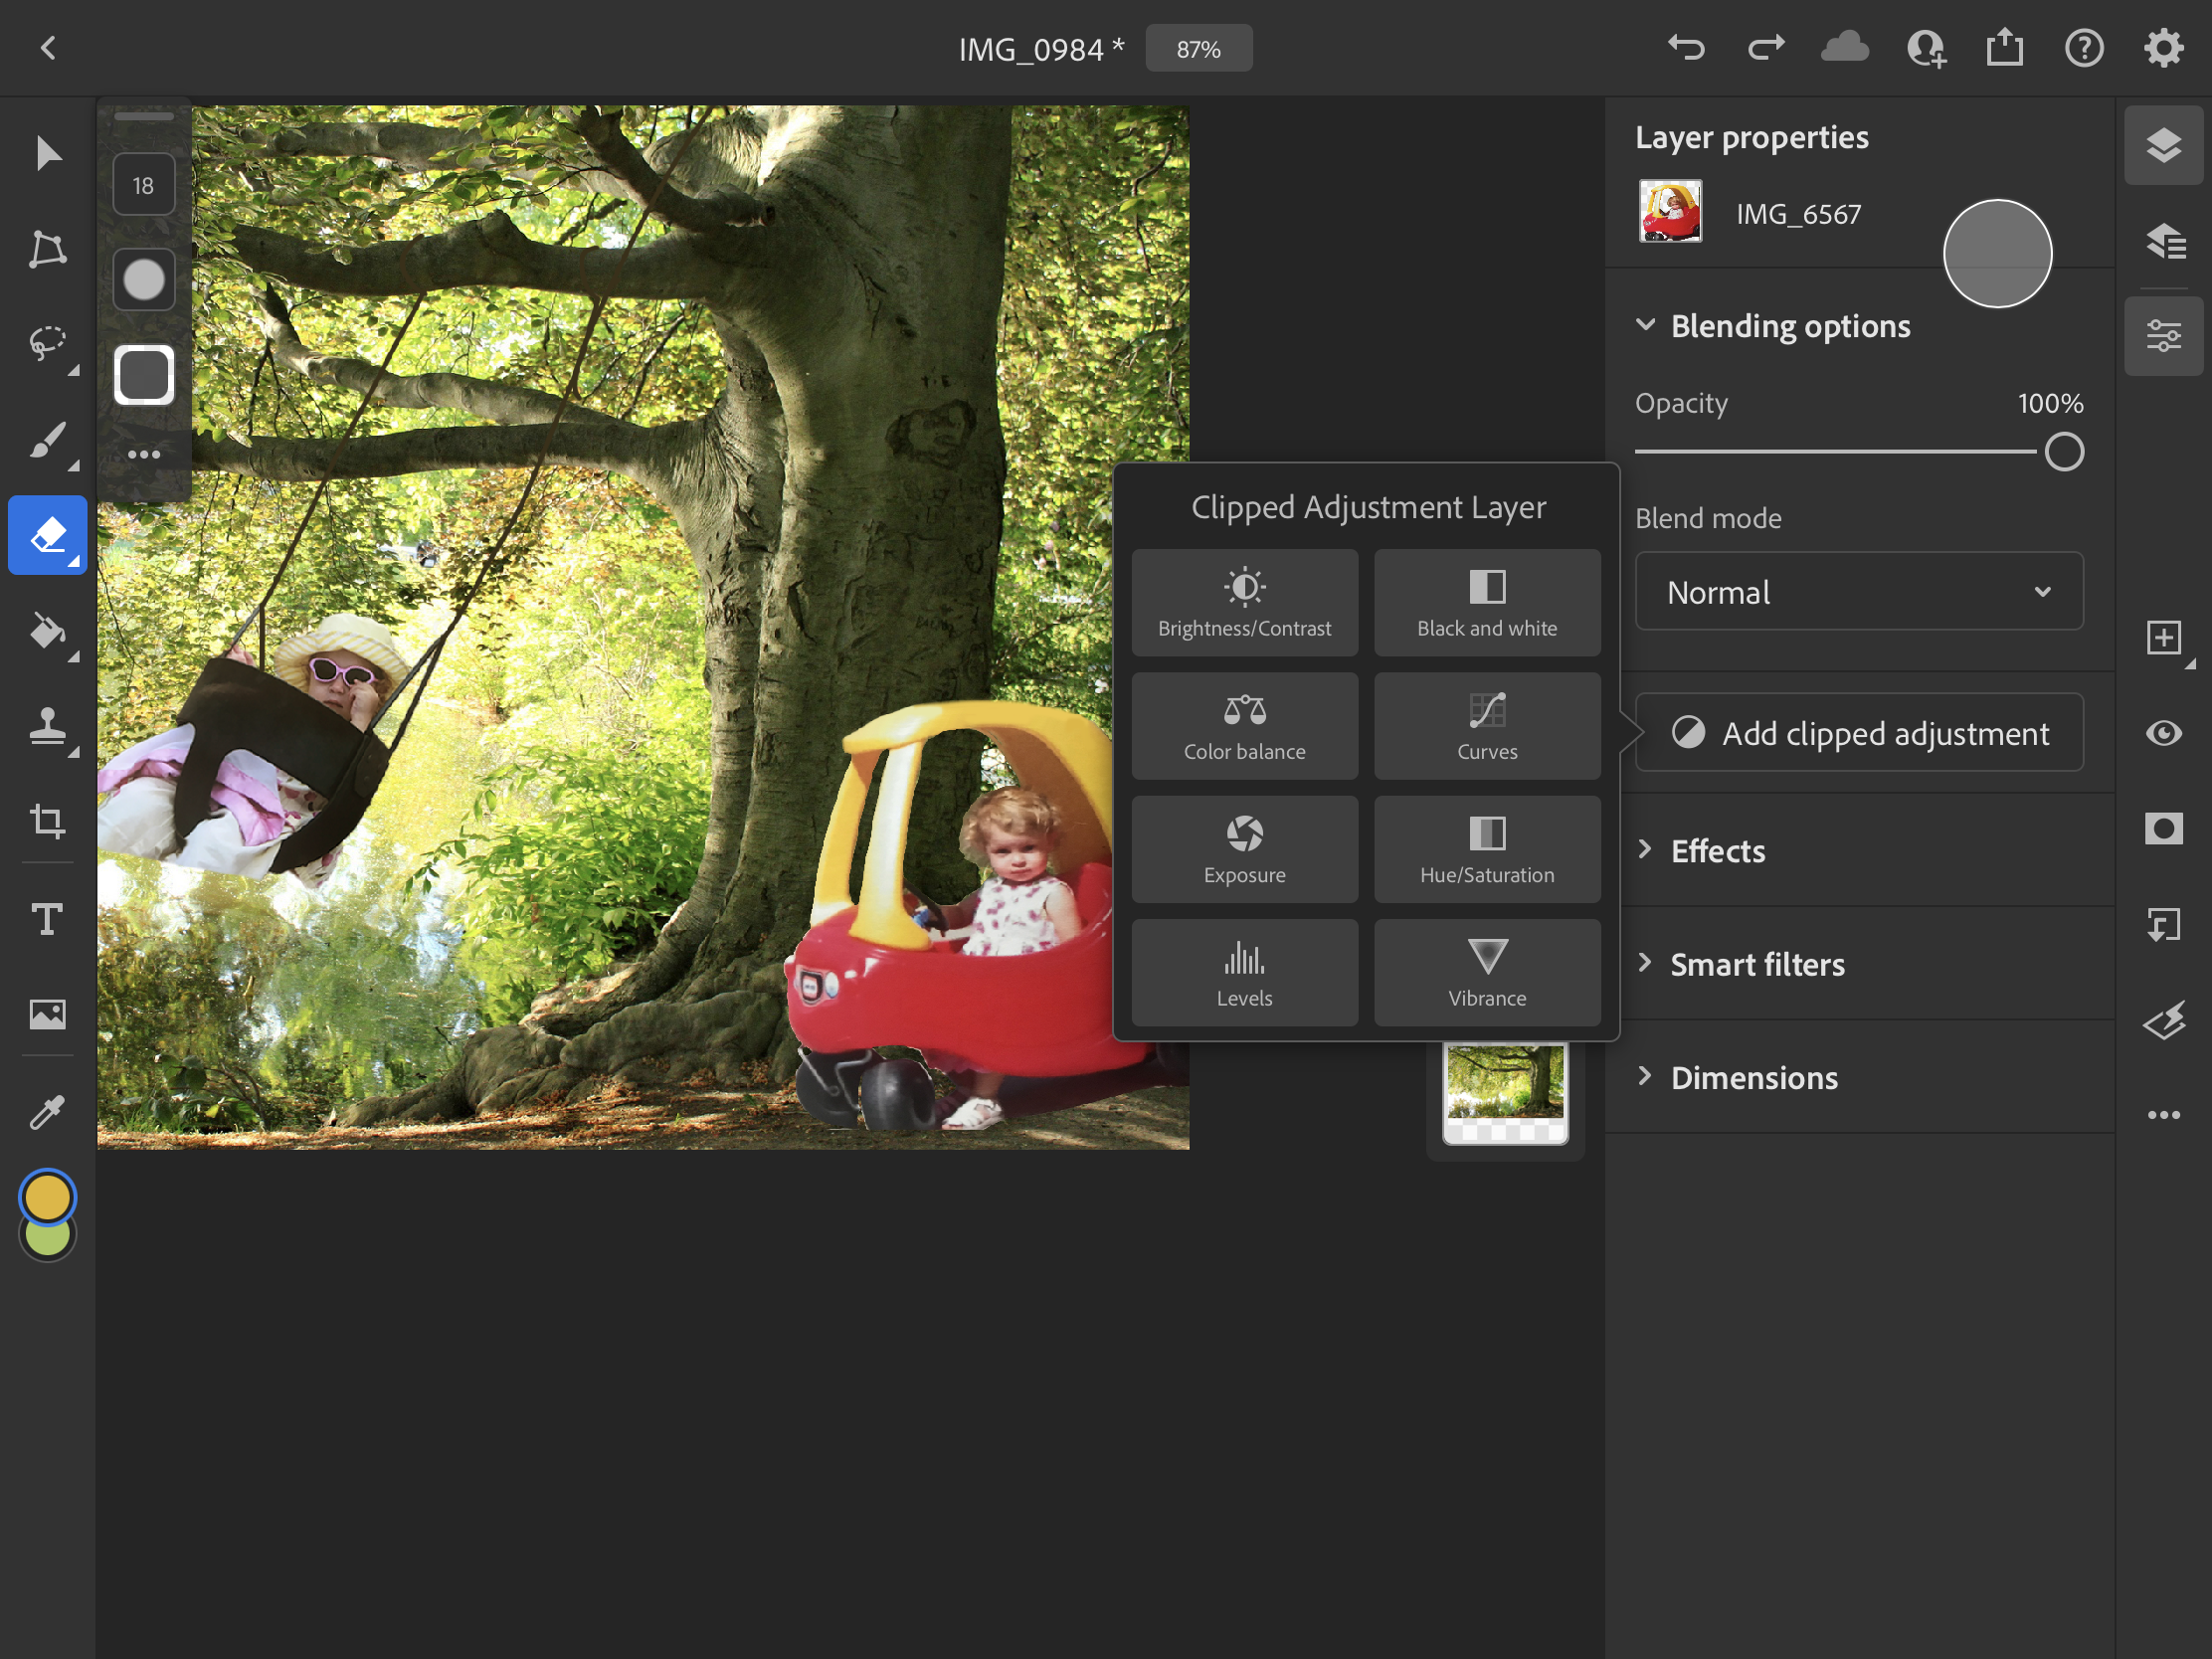This screenshot has width=2212, height=1659.
Task: Select the IMG_6567 layer thumbnail
Action: (x=1670, y=211)
